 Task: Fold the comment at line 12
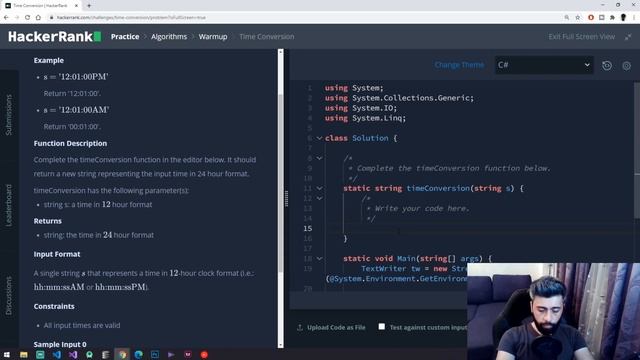click(x=319, y=198)
